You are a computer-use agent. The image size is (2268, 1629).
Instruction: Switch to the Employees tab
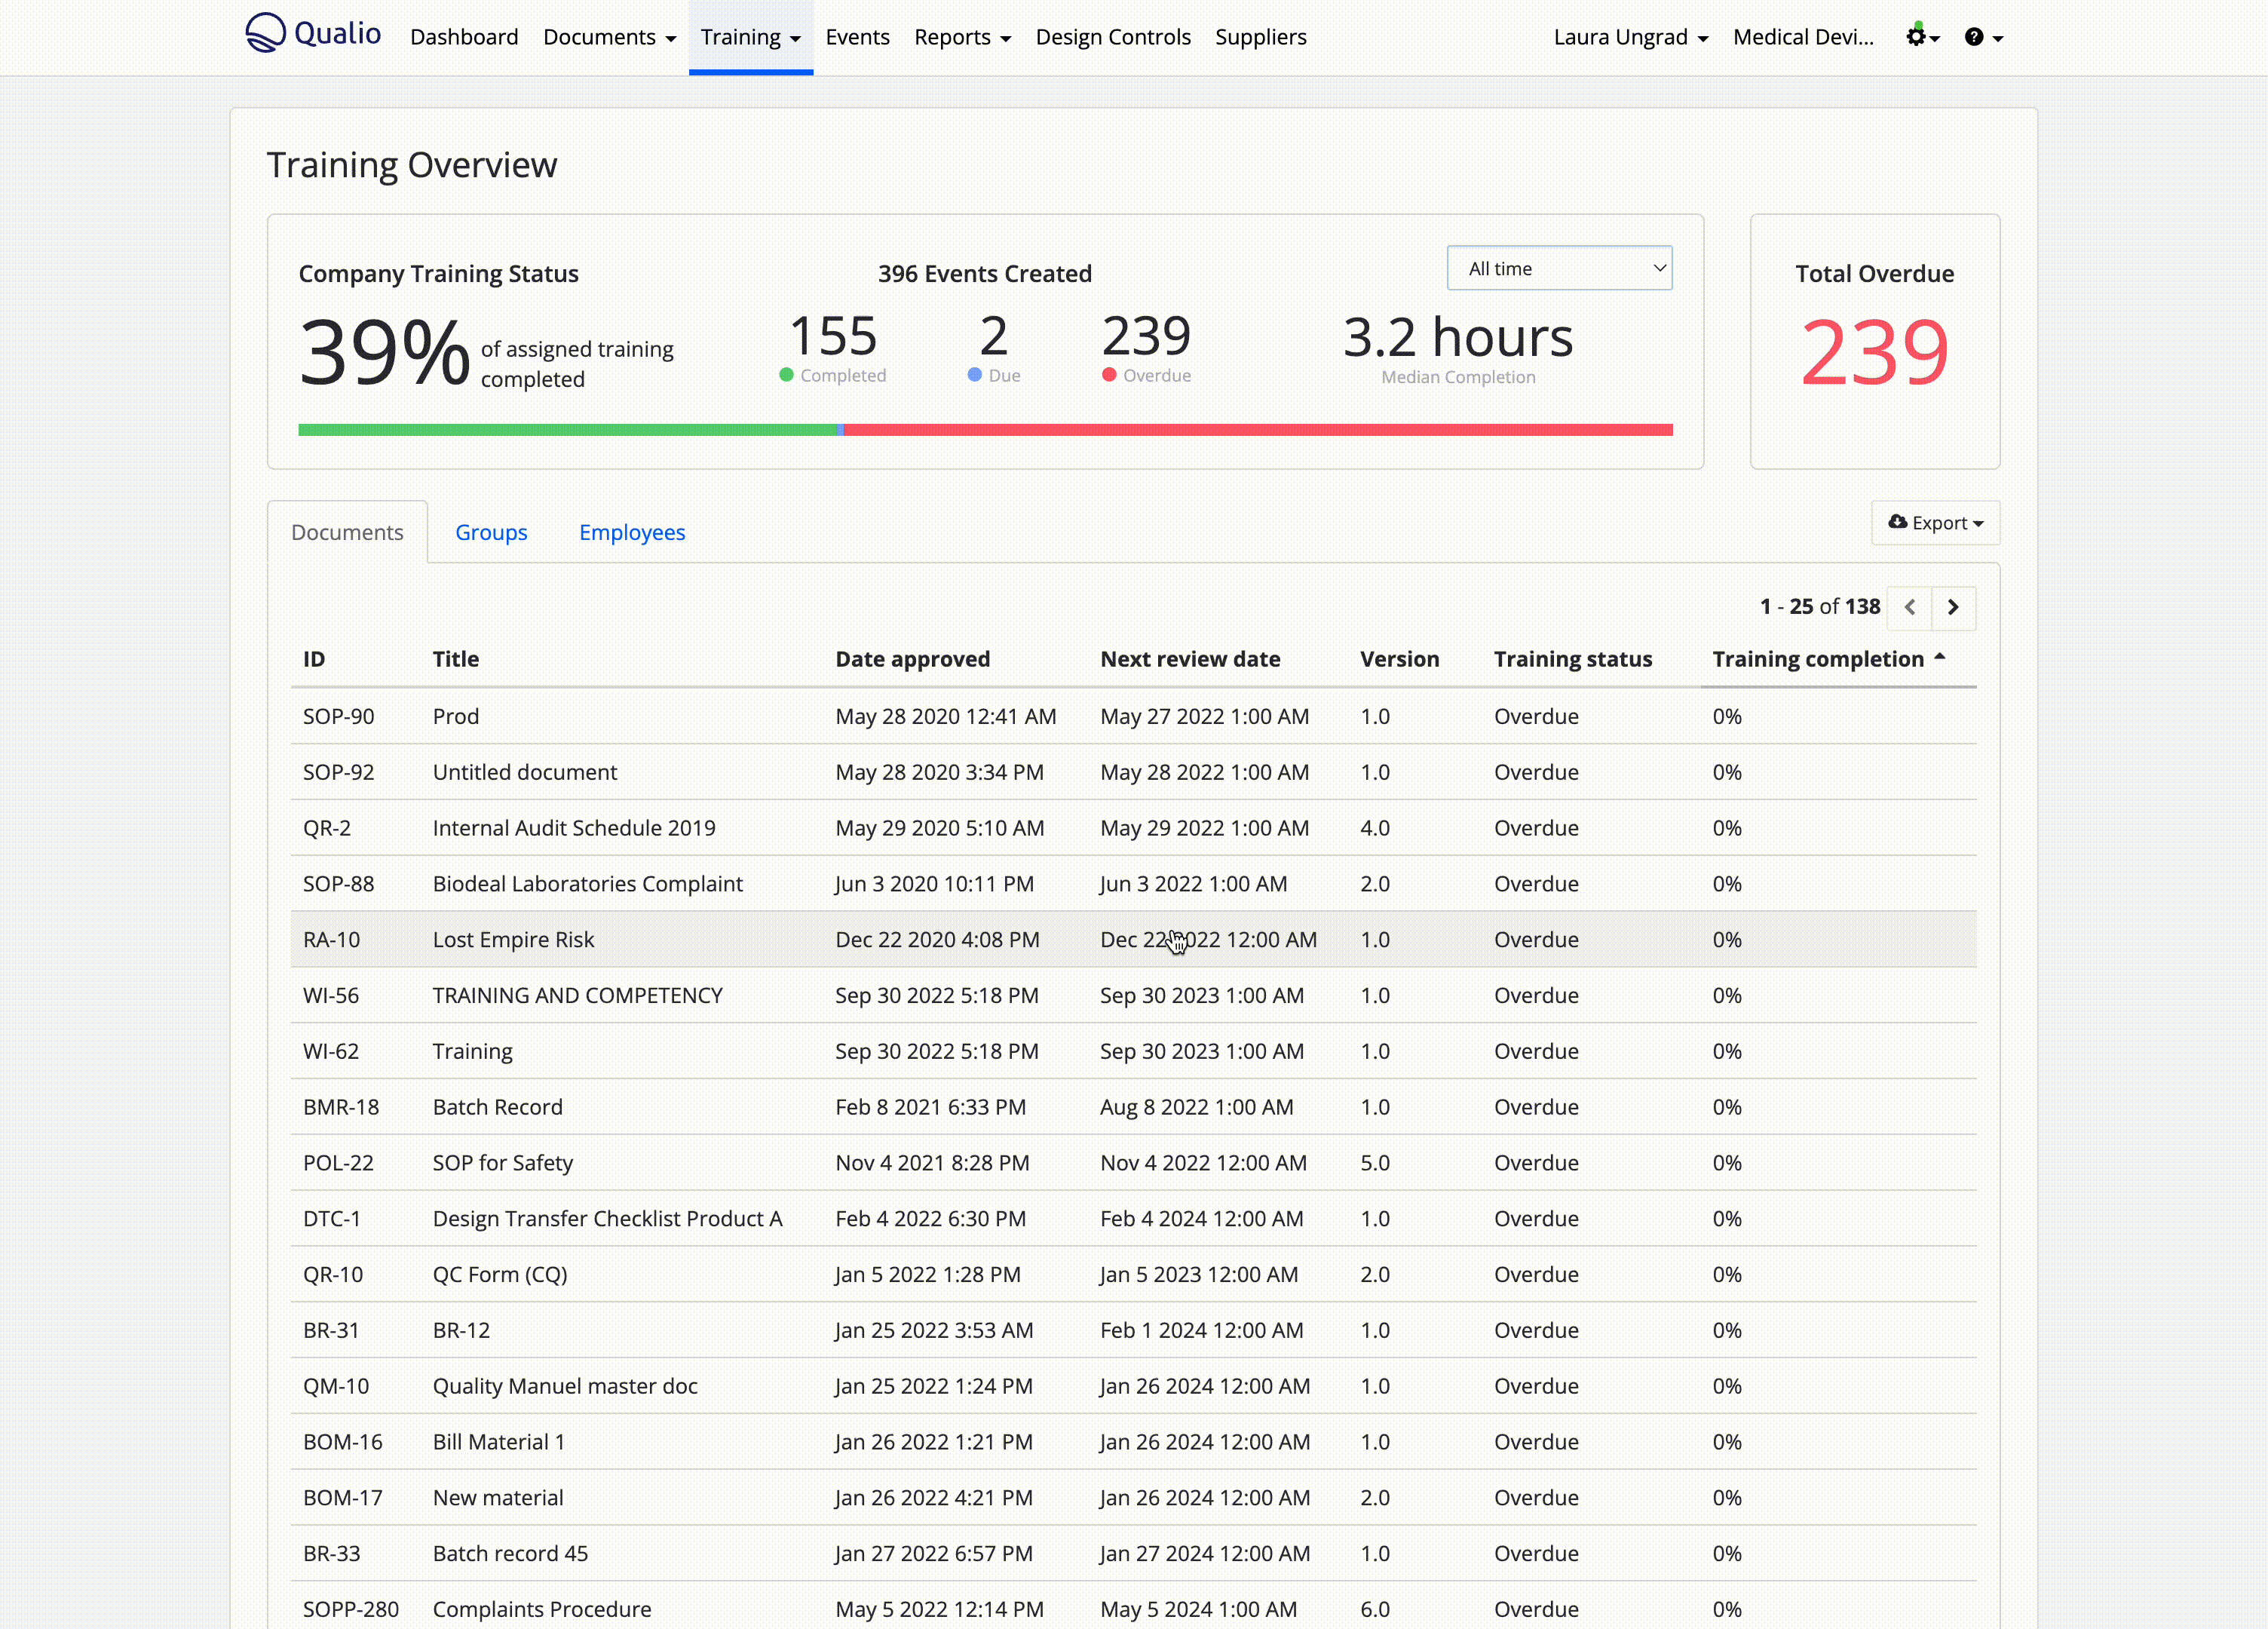click(632, 532)
